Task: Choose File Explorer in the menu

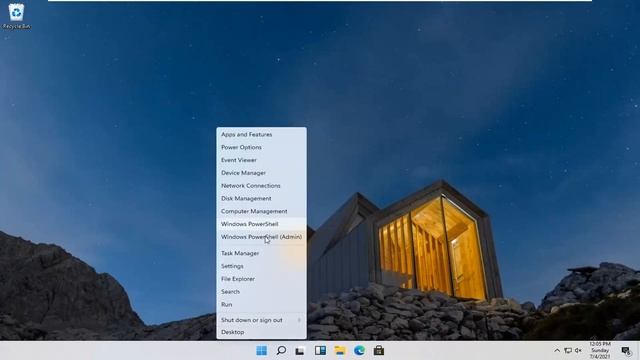Action: 262,279
